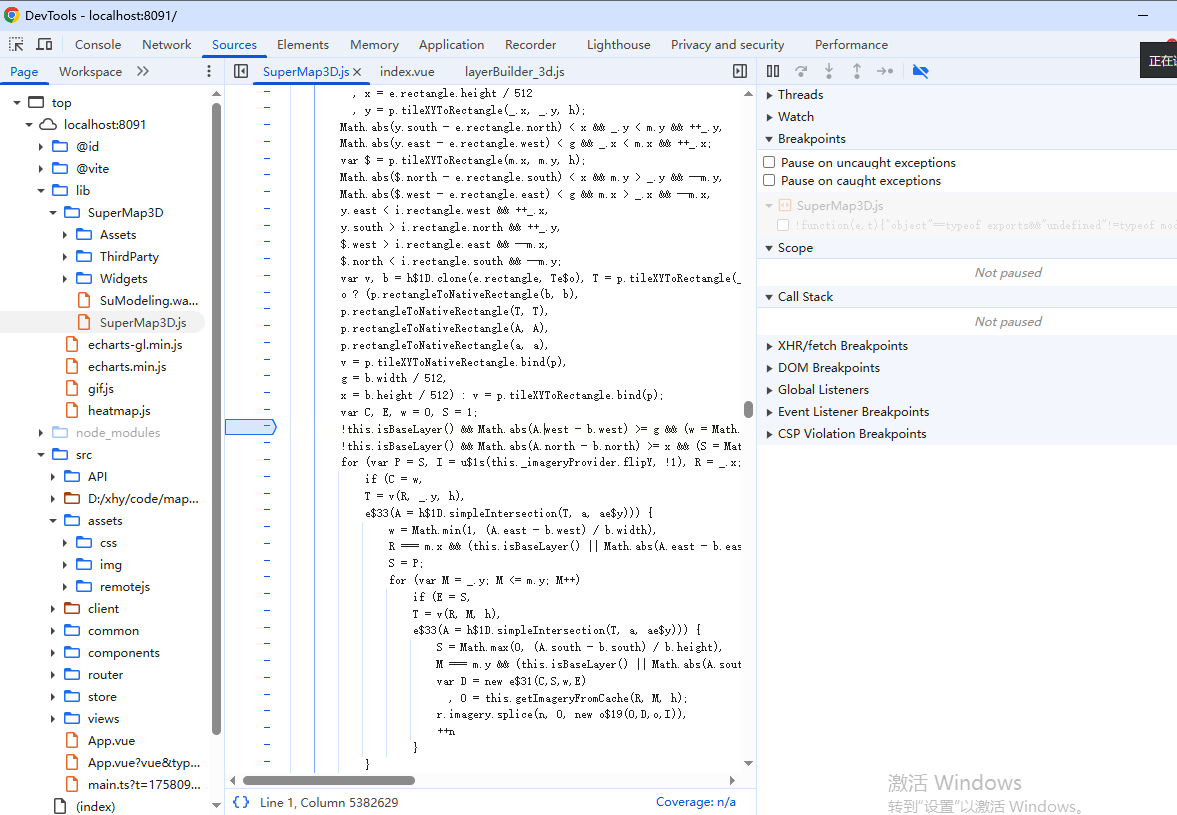
Task: Toggle pretty print curly braces icon
Action: coord(241,802)
